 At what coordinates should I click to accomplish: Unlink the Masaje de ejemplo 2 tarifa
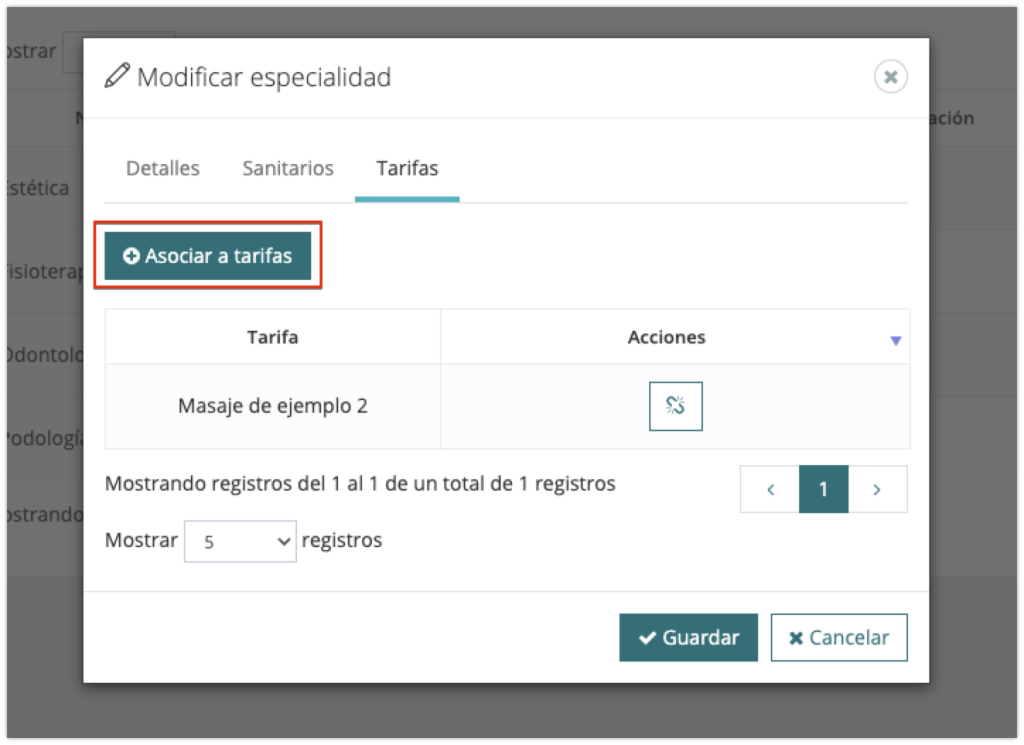(x=675, y=406)
